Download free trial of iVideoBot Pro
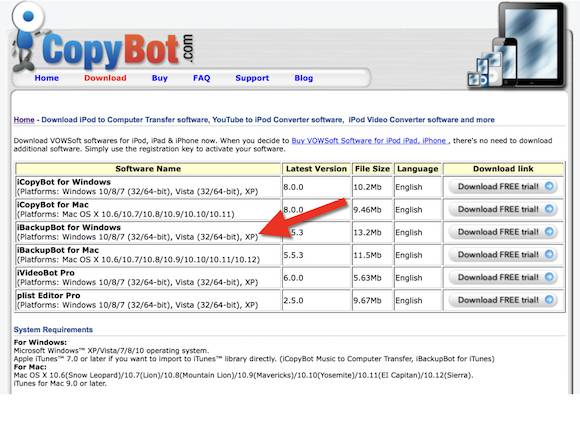The image size is (580, 435). tap(503, 277)
